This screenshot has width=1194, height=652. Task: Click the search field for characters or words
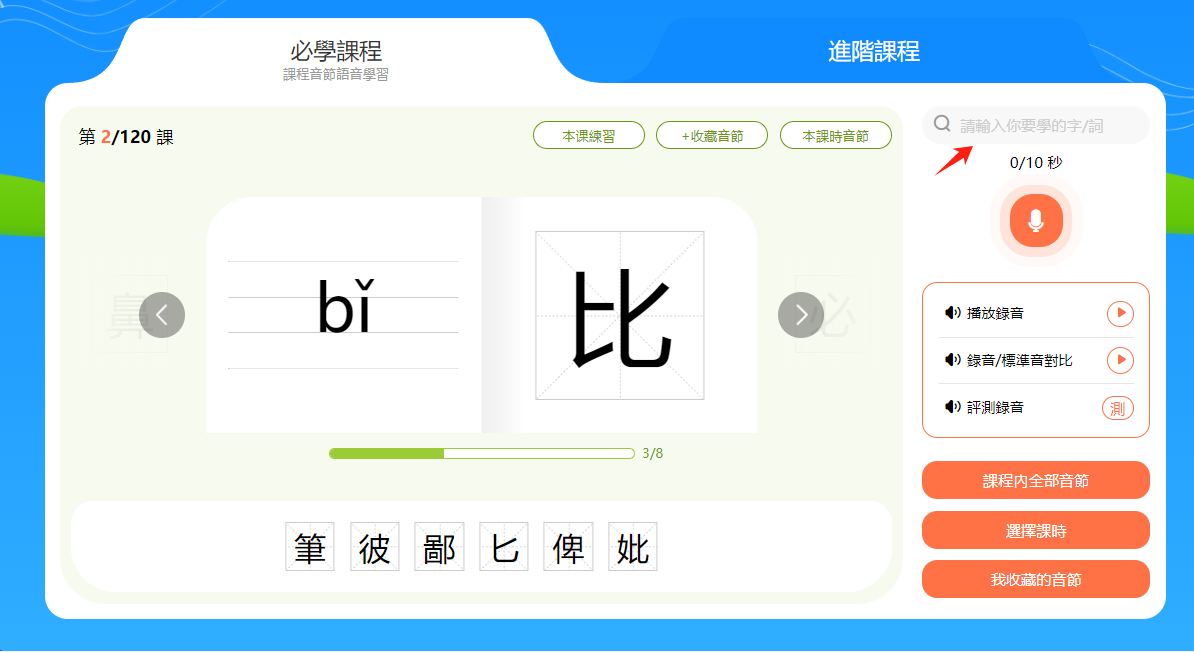1036,125
